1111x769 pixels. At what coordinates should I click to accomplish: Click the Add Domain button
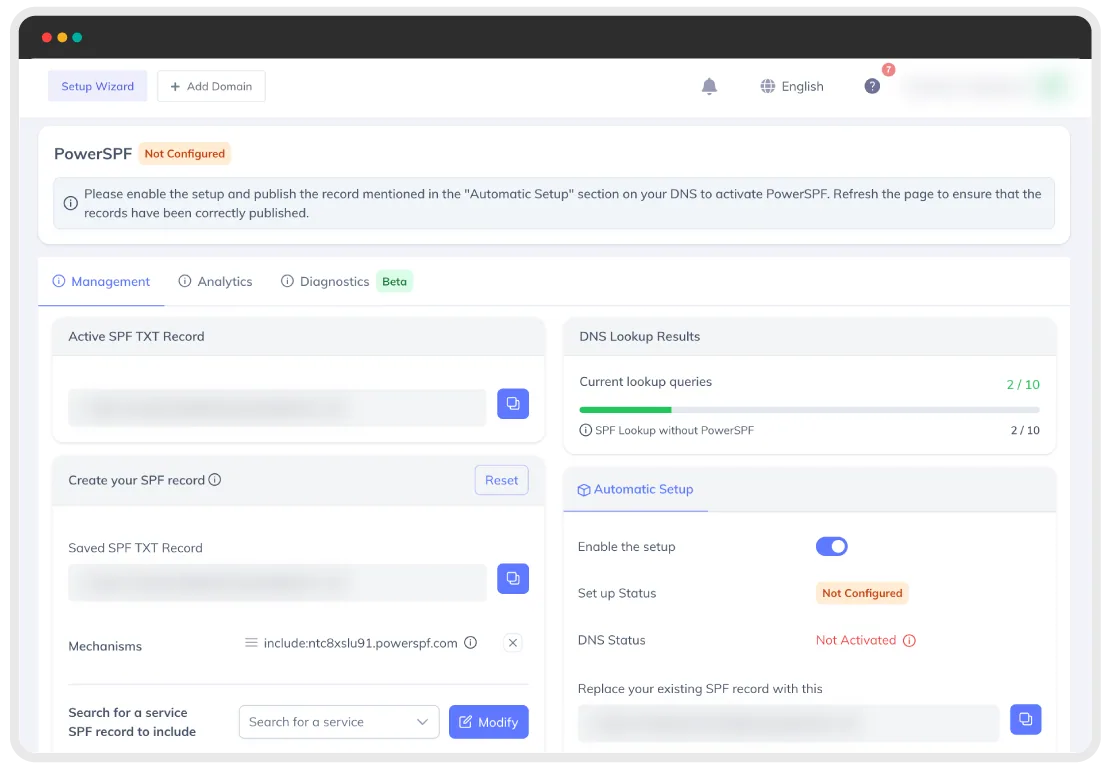[x=211, y=86]
